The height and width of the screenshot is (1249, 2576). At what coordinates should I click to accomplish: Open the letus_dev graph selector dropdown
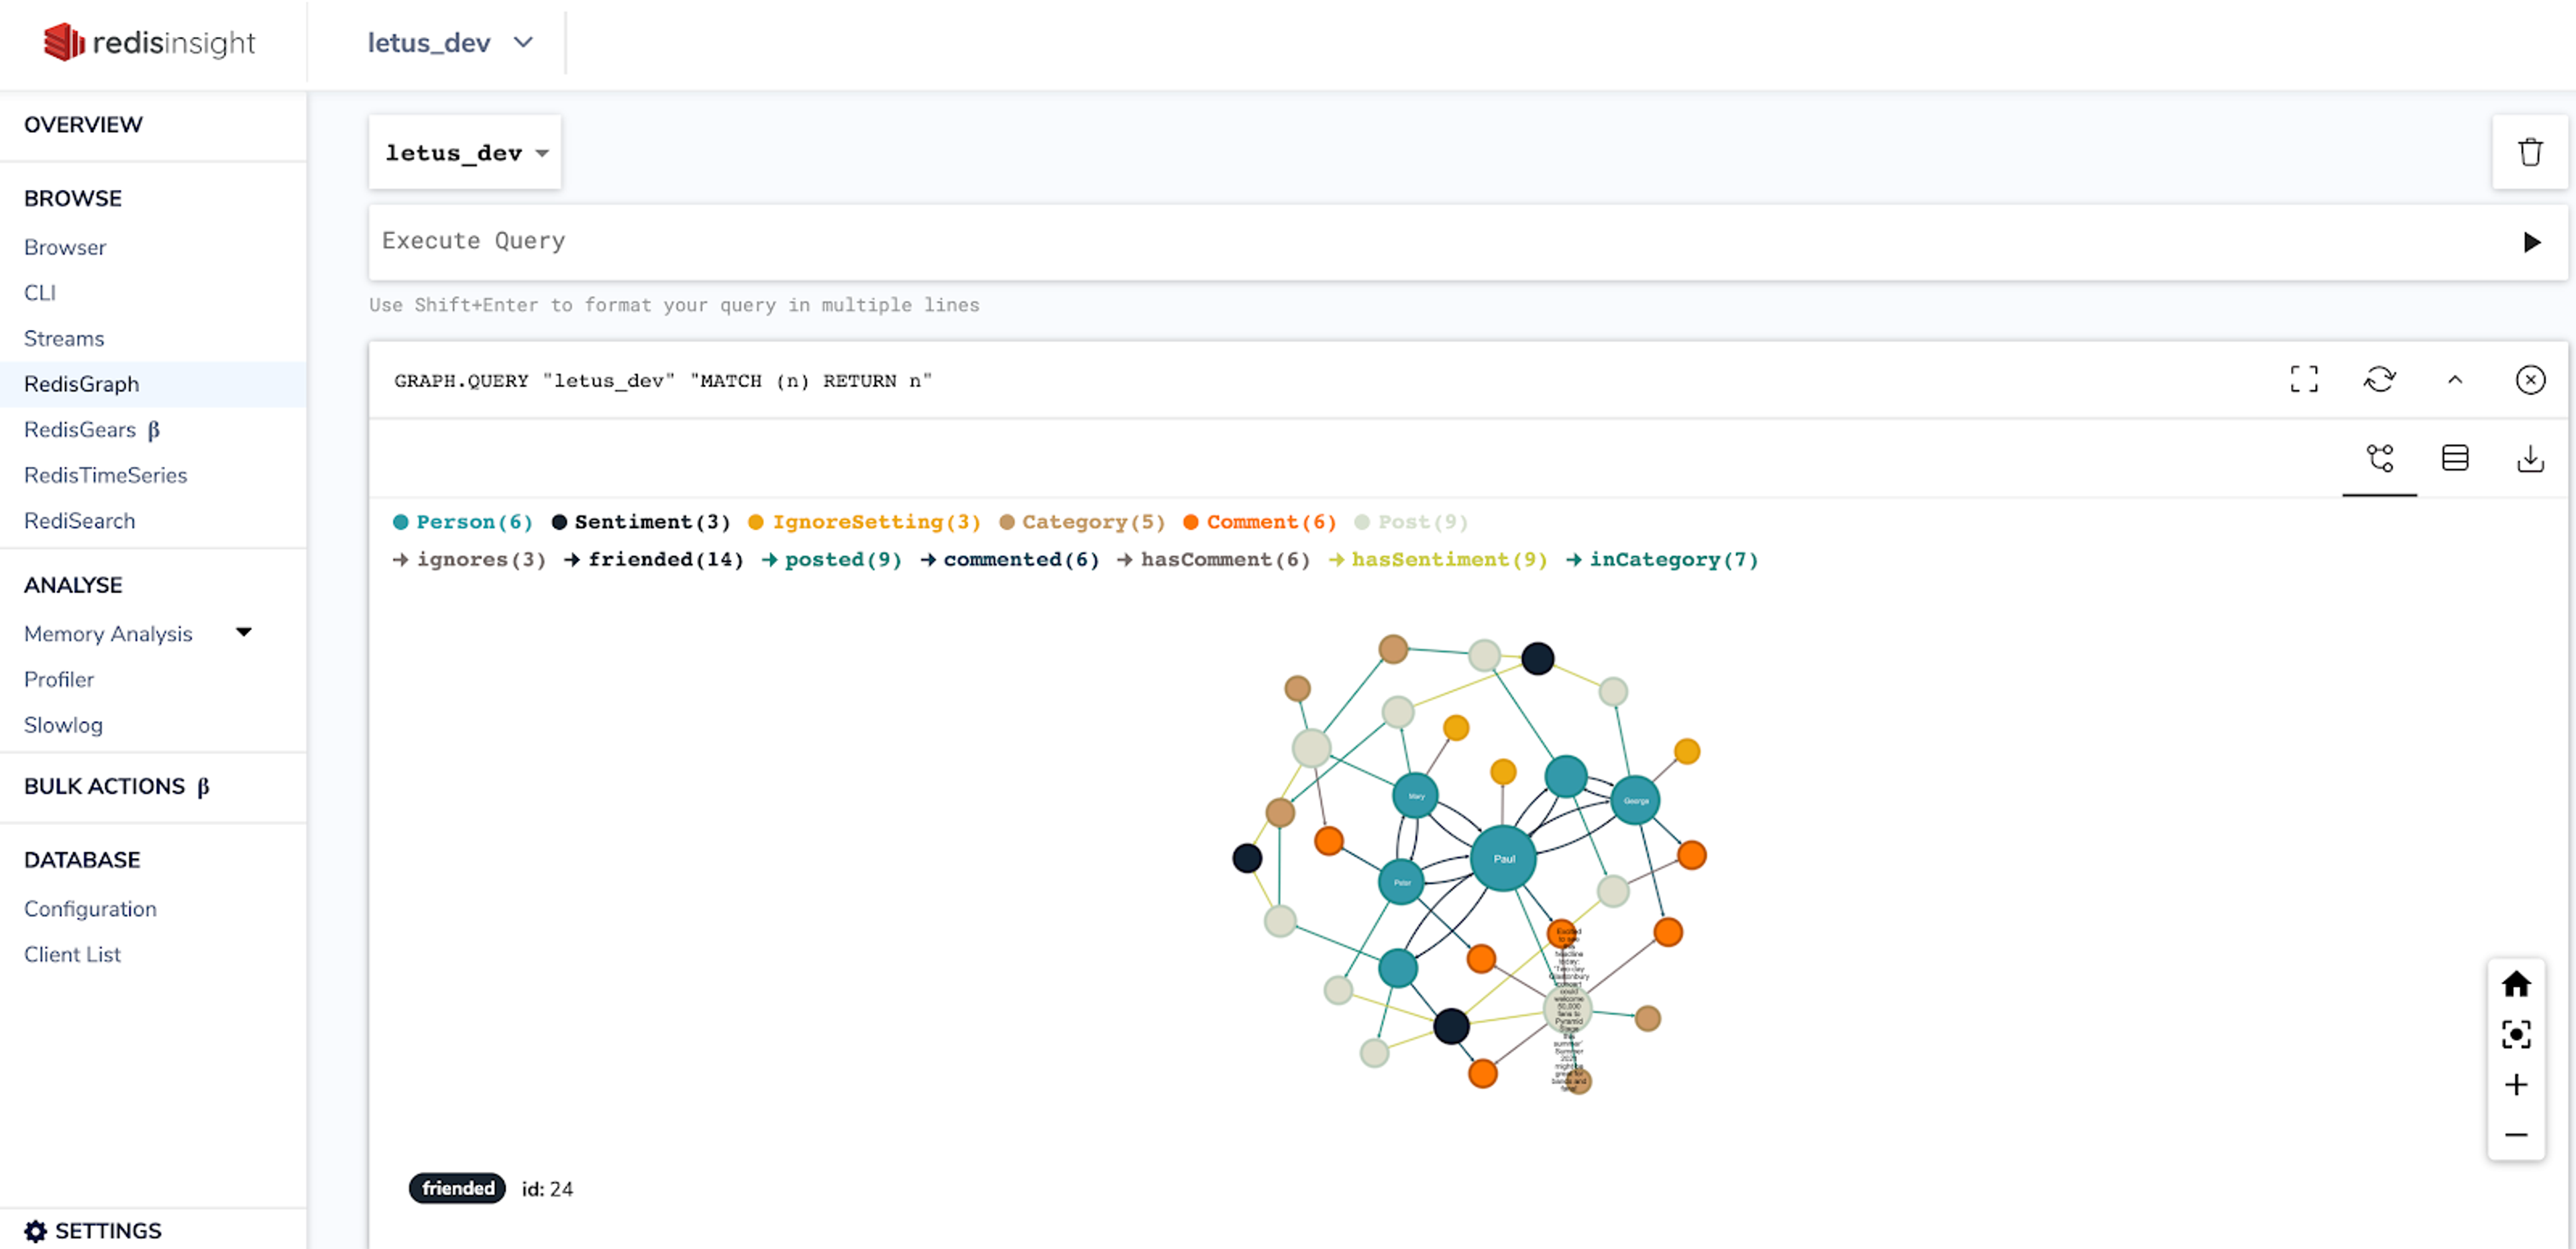[466, 153]
